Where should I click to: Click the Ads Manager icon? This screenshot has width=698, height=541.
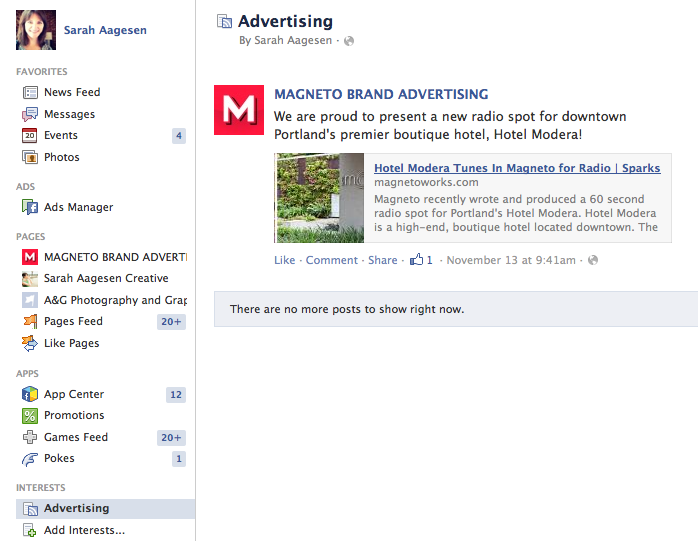click(30, 207)
